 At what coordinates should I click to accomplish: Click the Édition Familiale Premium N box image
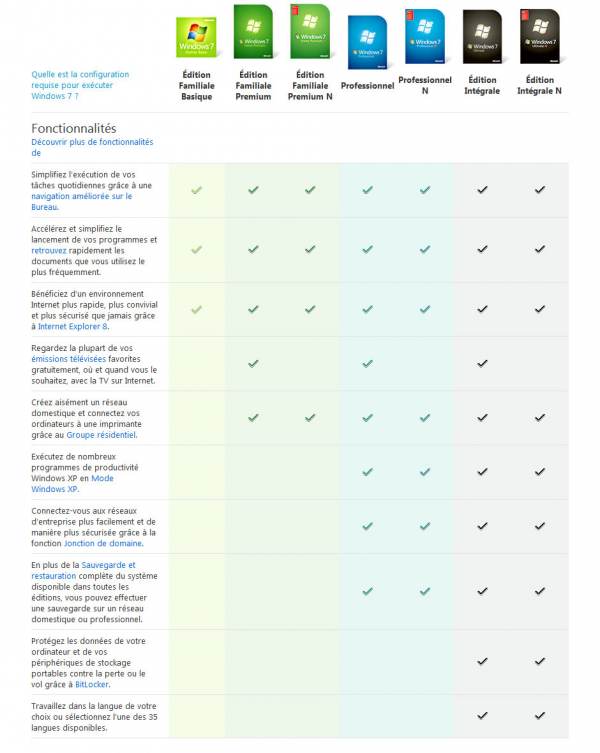coord(310,32)
